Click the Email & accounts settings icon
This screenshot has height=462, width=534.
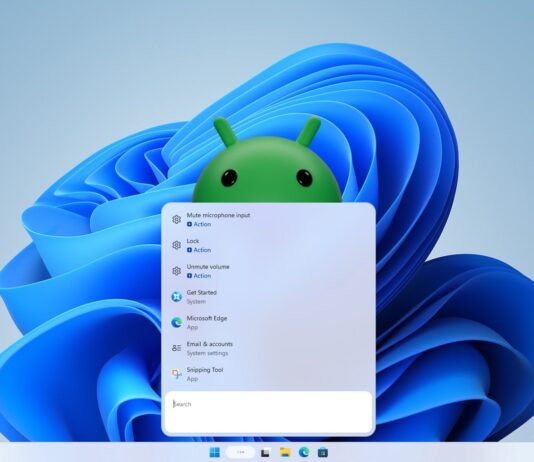(x=176, y=348)
